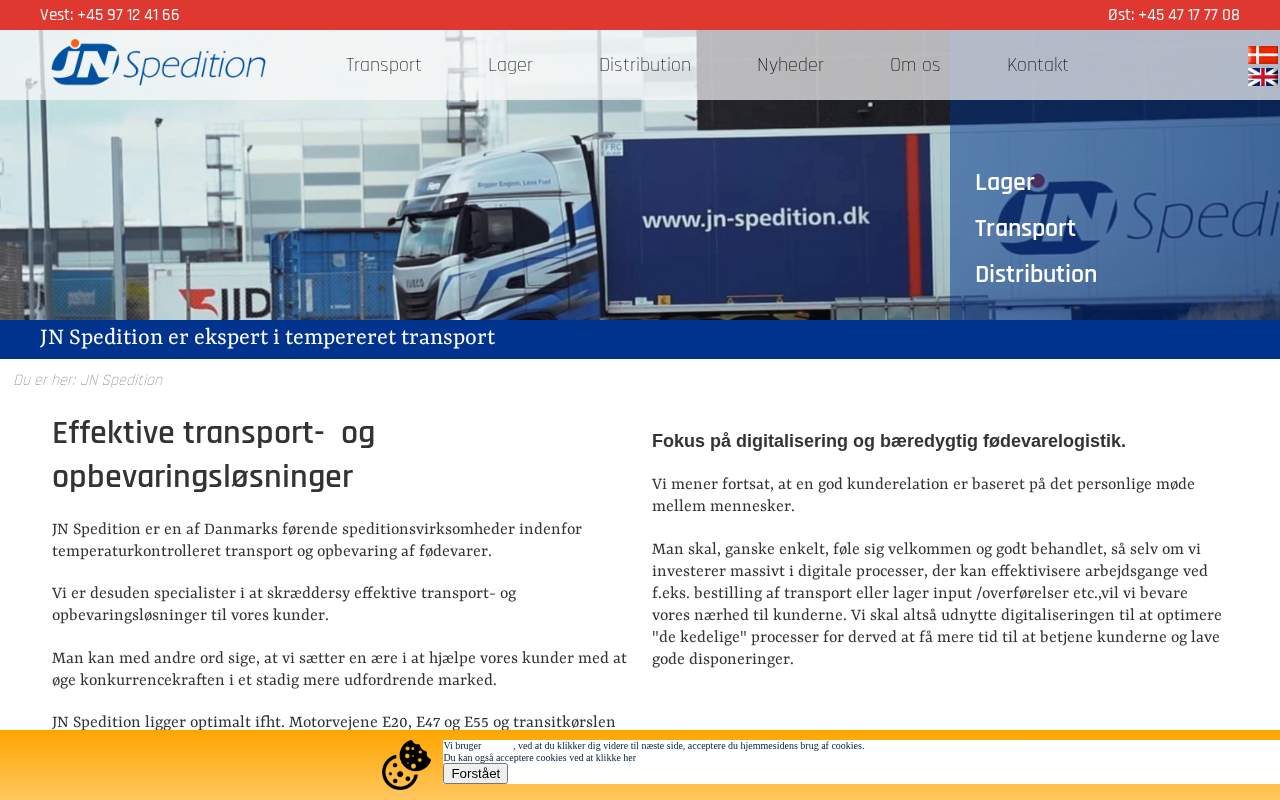The height and width of the screenshot is (800, 1280).
Task: Switch language with the British flag
Action: (1263, 77)
